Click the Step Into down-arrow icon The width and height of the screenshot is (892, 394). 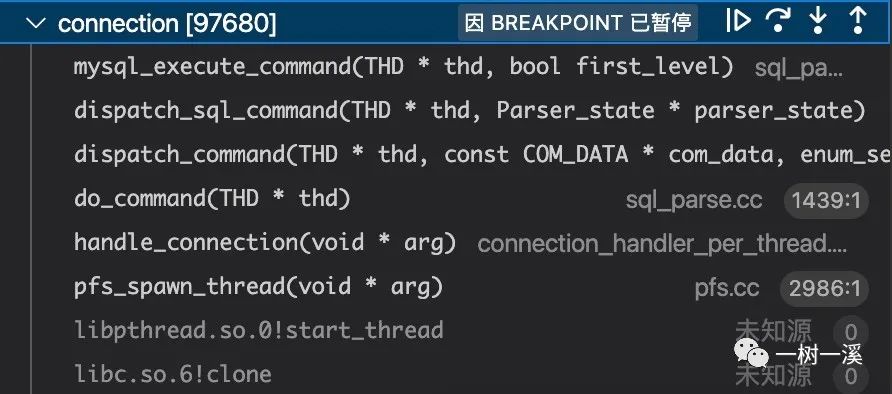(818, 21)
